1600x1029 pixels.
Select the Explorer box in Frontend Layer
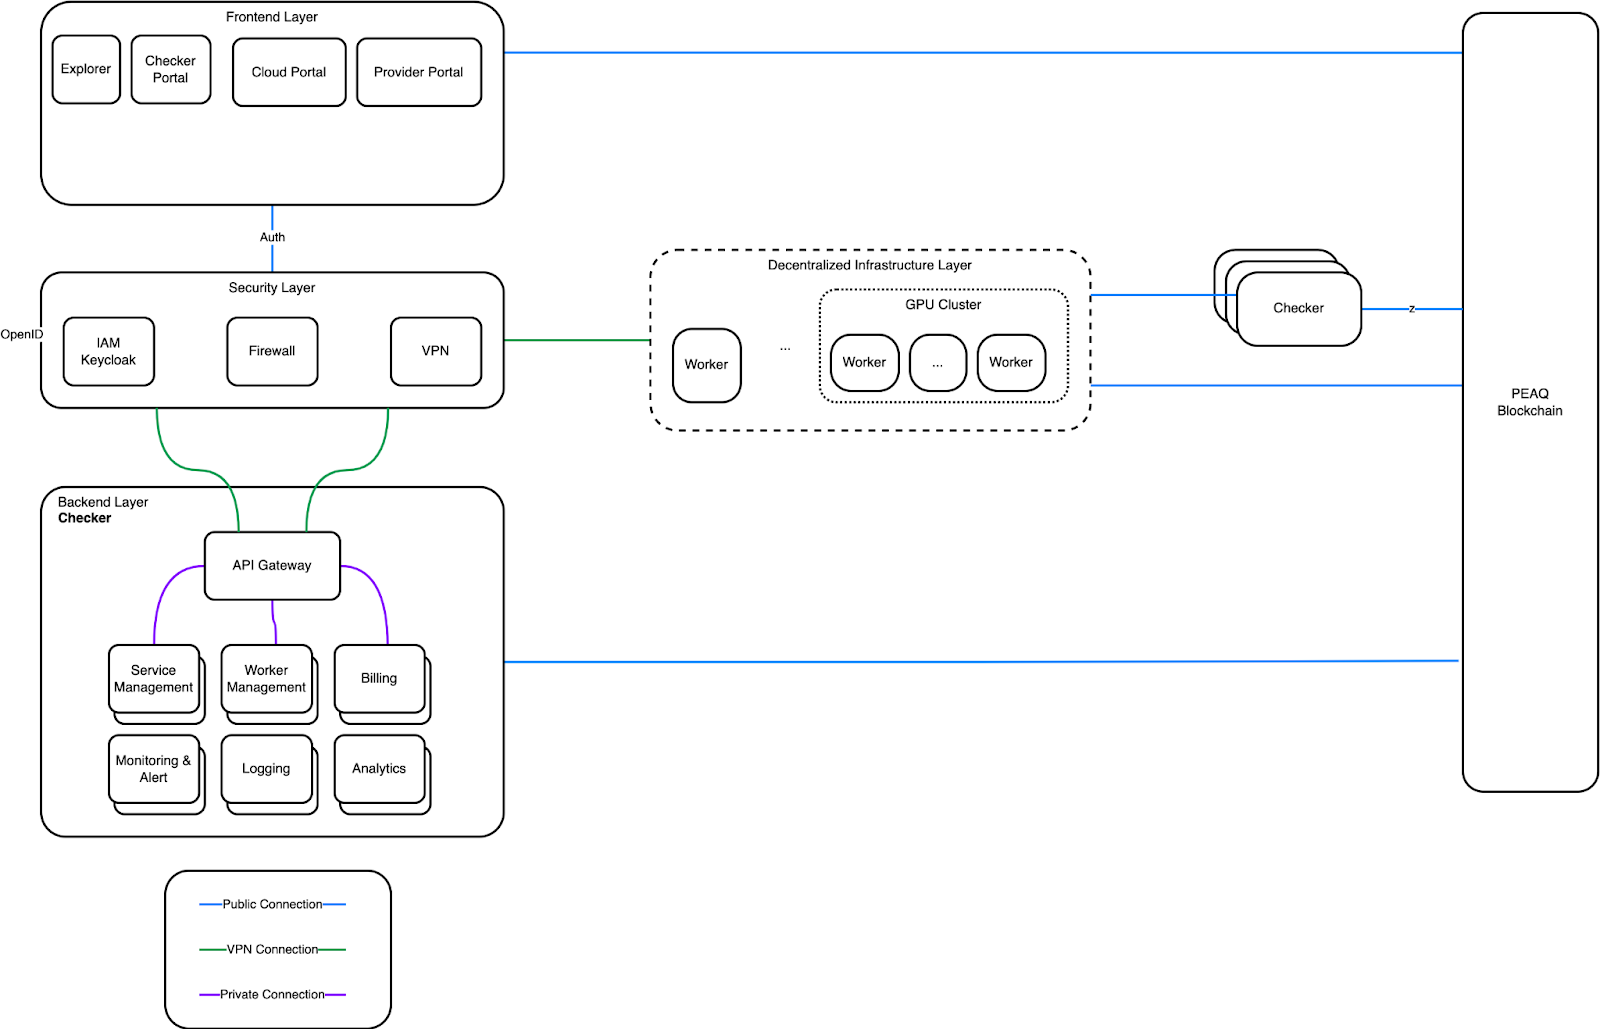pyautogui.click(x=86, y=69)
